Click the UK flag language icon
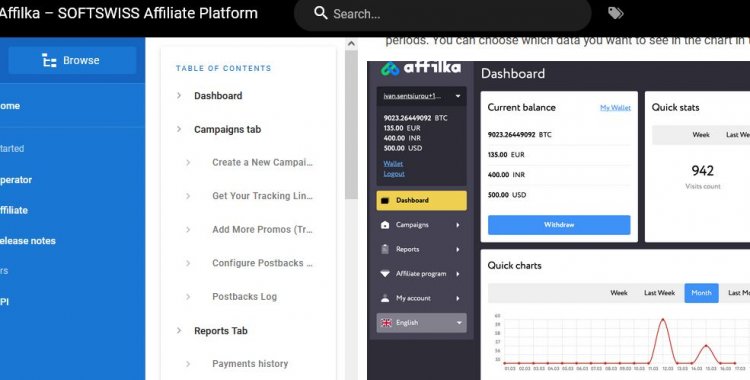 (386, 323)
